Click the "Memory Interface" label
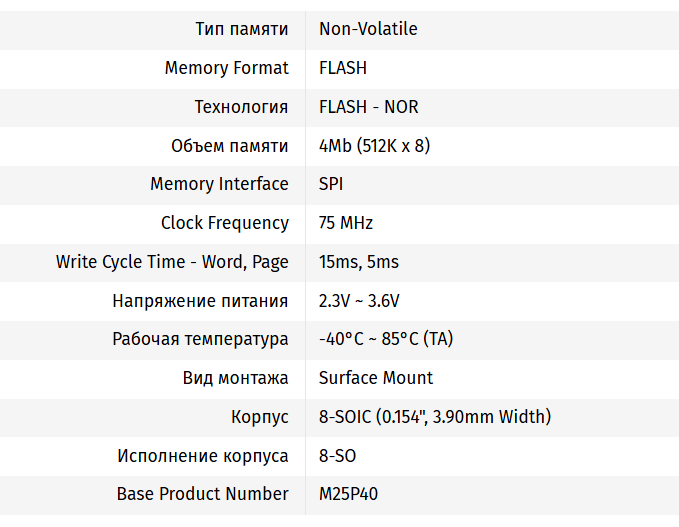Image resolution: width=679 pixels, height=527 pixels. pyautogui.click(x=219, y=184)
